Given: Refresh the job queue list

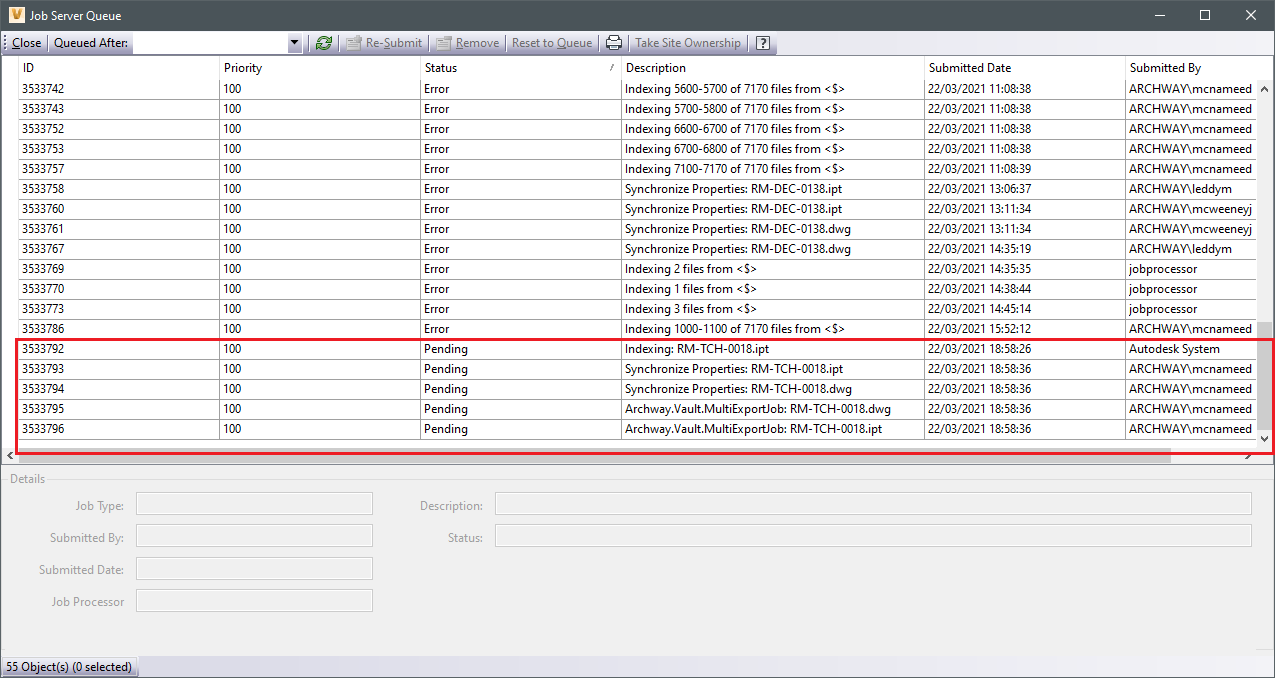Looking at the screenshot, I should (x=322, y=43).
